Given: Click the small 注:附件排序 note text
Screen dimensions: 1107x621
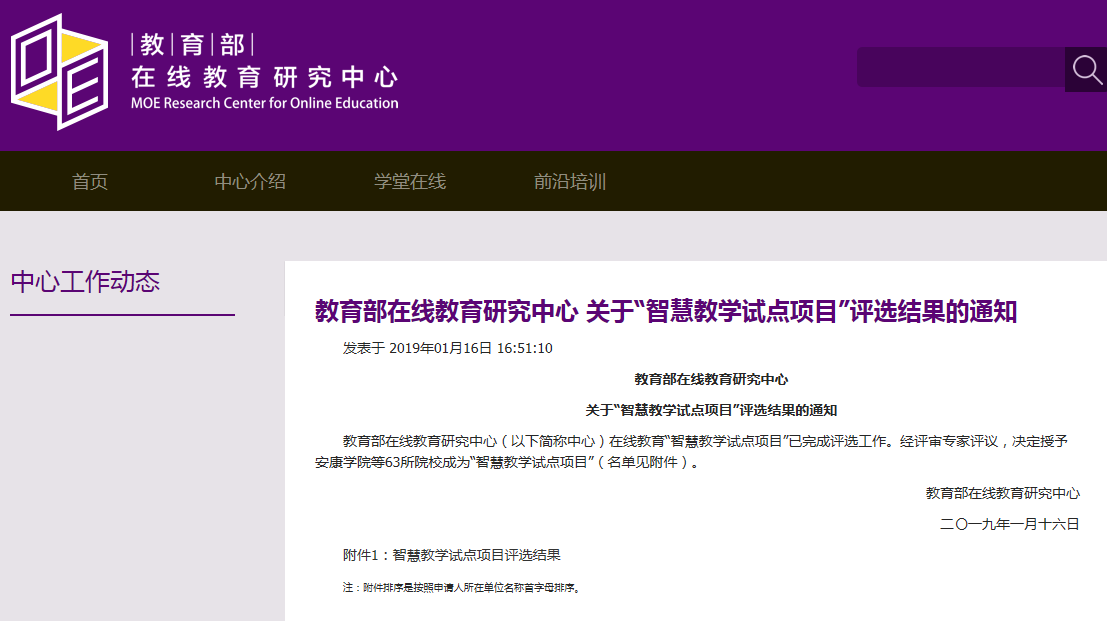Looking at the screenshot, I should [x=461, y=587].
